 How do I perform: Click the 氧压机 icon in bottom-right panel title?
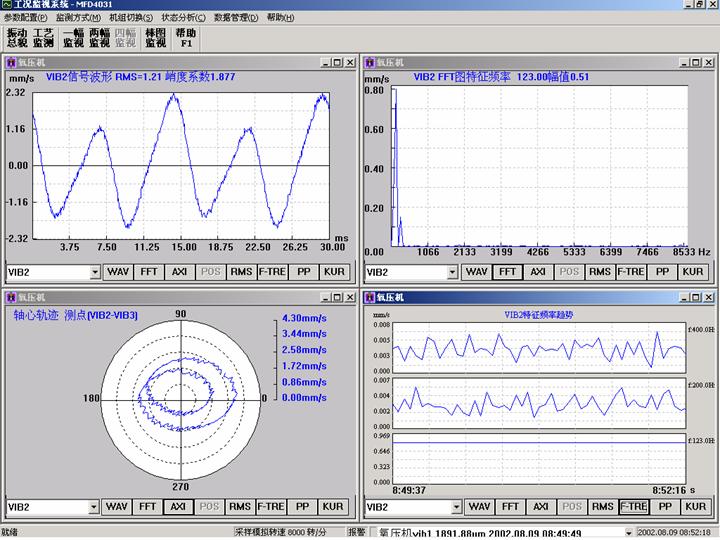click(369, 297)
